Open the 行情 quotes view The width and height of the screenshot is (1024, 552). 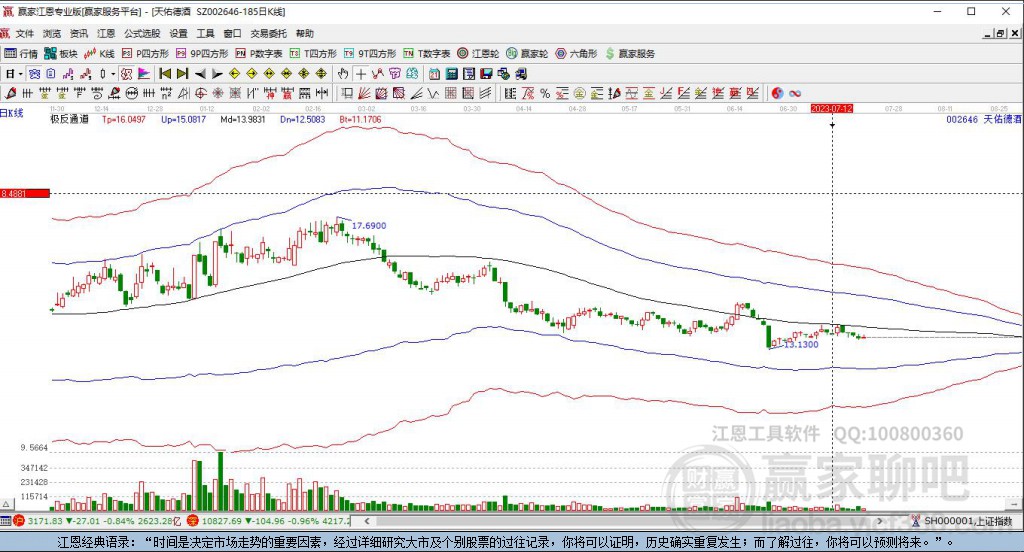point(21,54)
